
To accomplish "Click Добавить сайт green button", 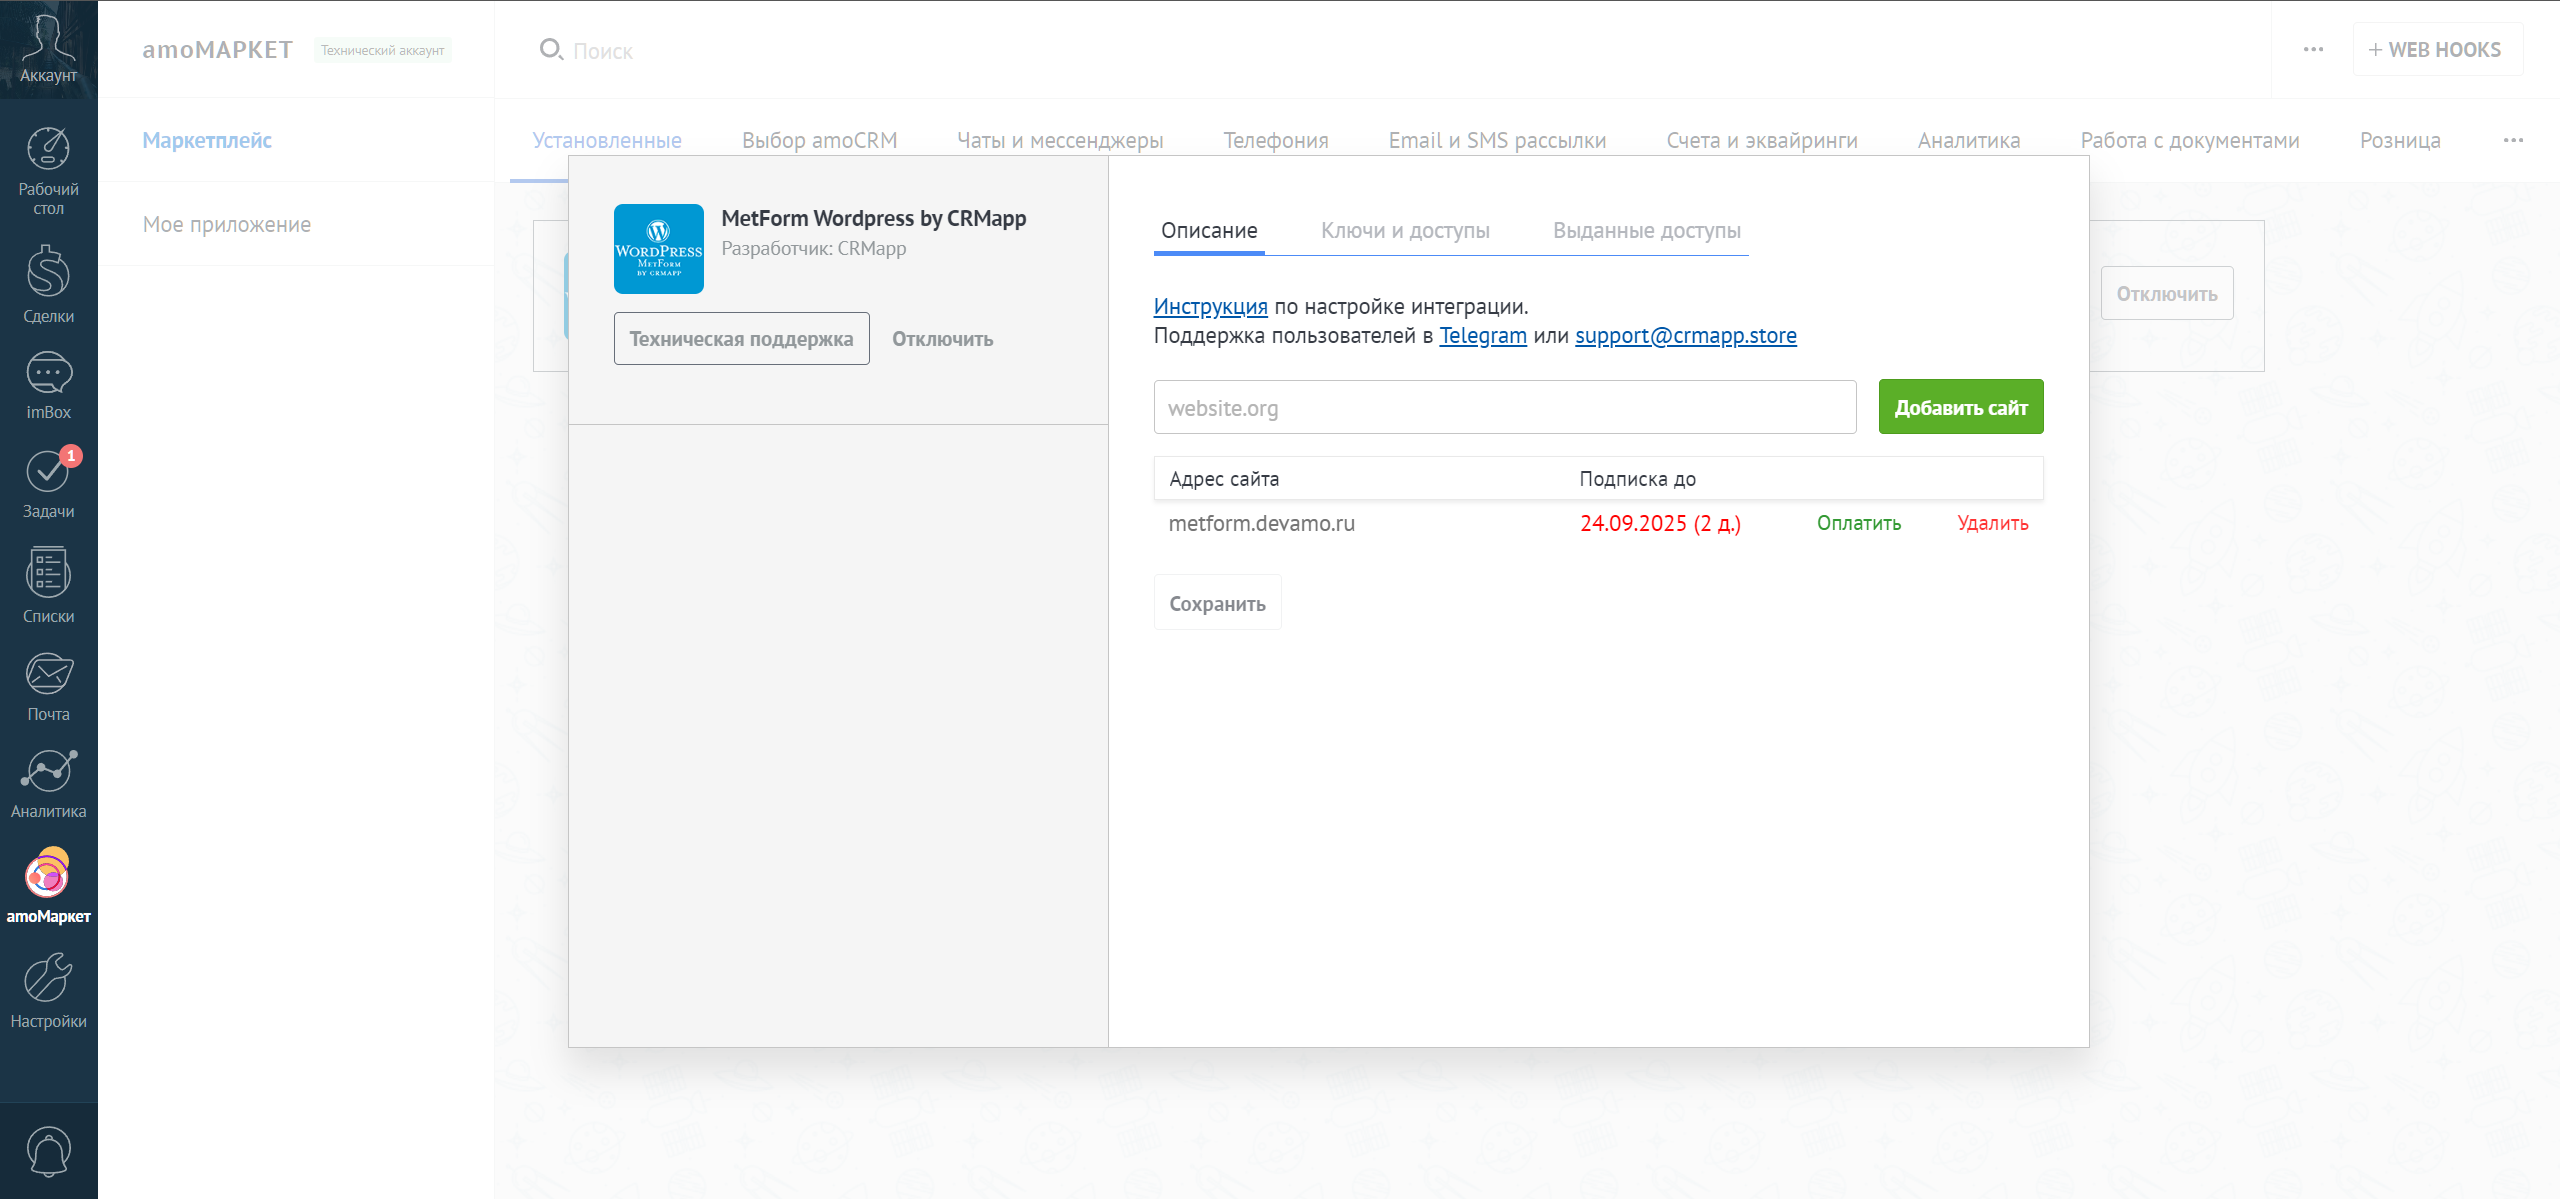I will tap(1961, 407).
